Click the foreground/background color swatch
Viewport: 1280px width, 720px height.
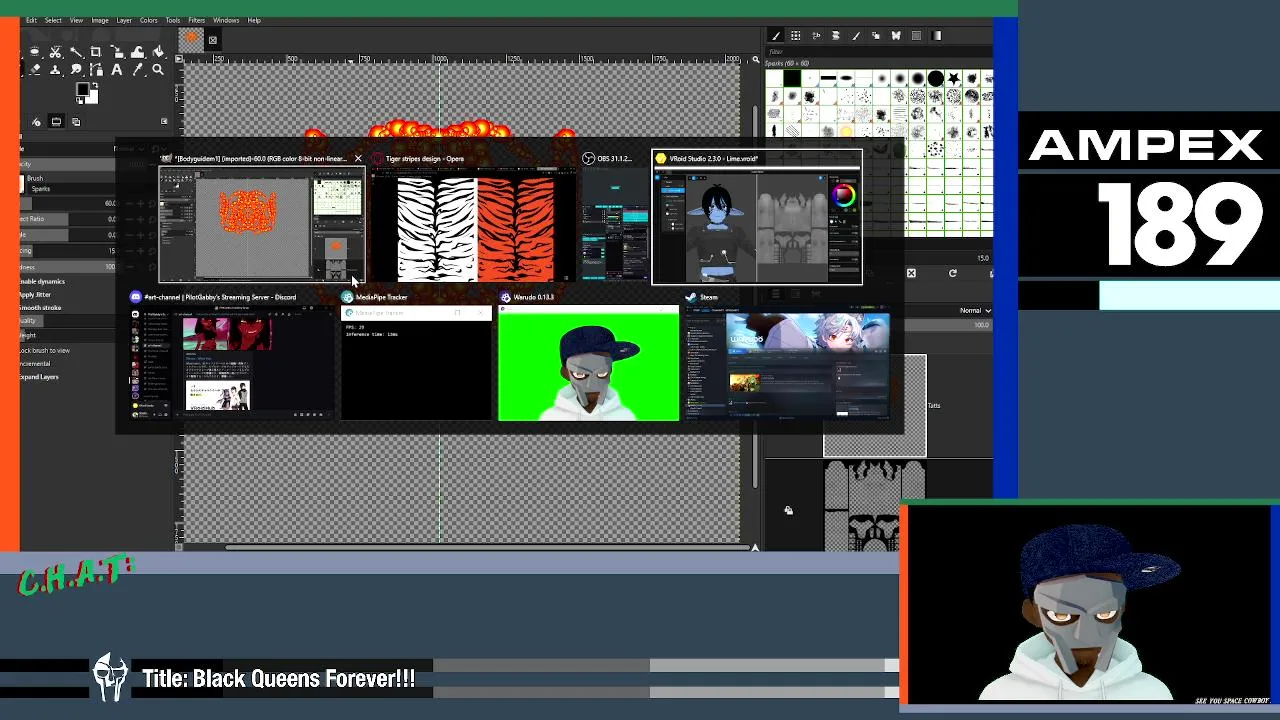click(87, 94)
